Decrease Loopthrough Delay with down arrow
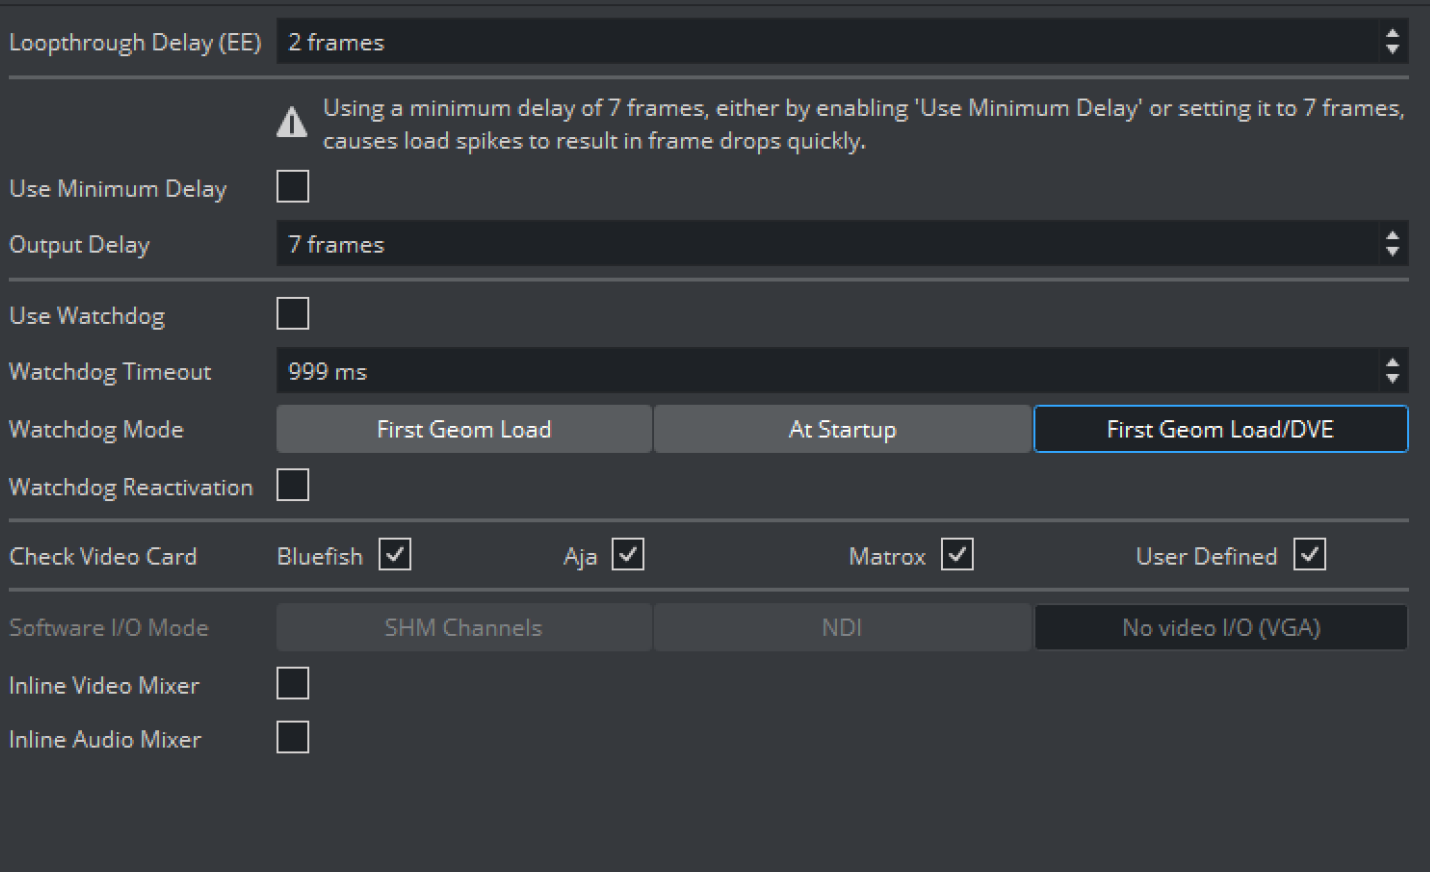The width and height of the screenshot is (1430, 872). click(x=1392, y=50)
